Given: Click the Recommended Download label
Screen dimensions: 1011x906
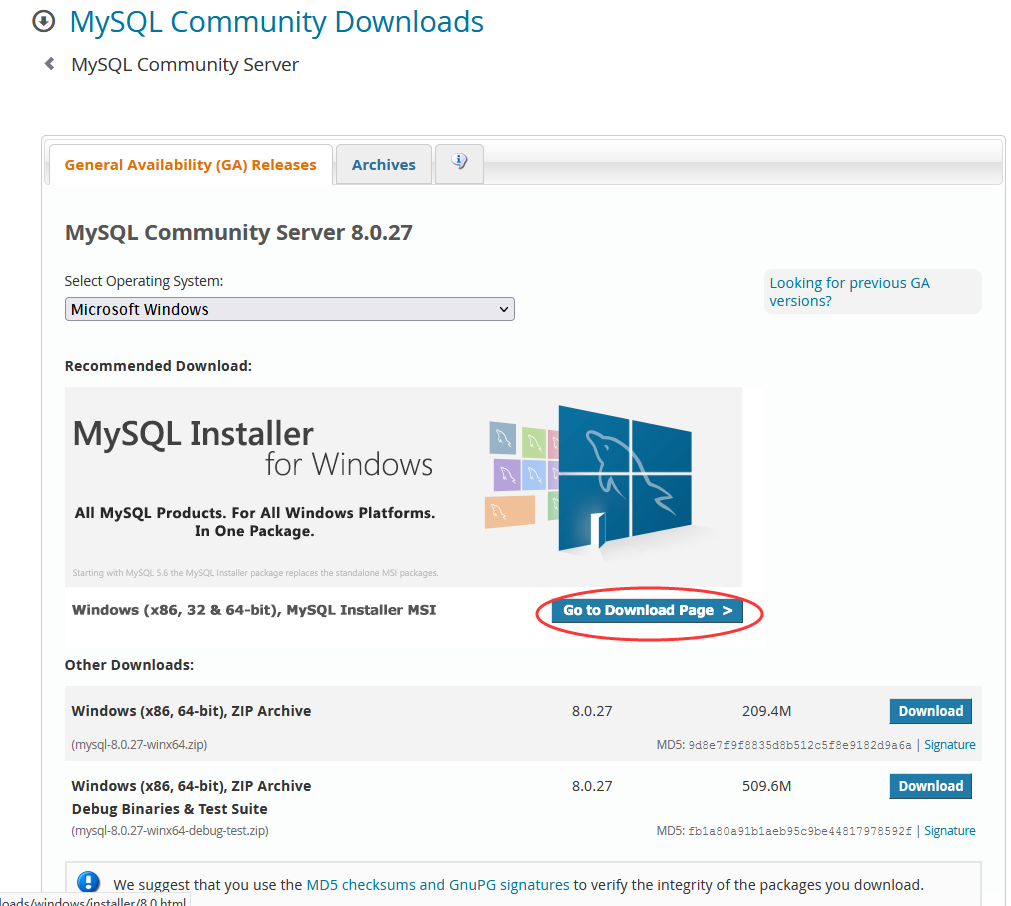Looking at the screenshot, I should 158,366.
